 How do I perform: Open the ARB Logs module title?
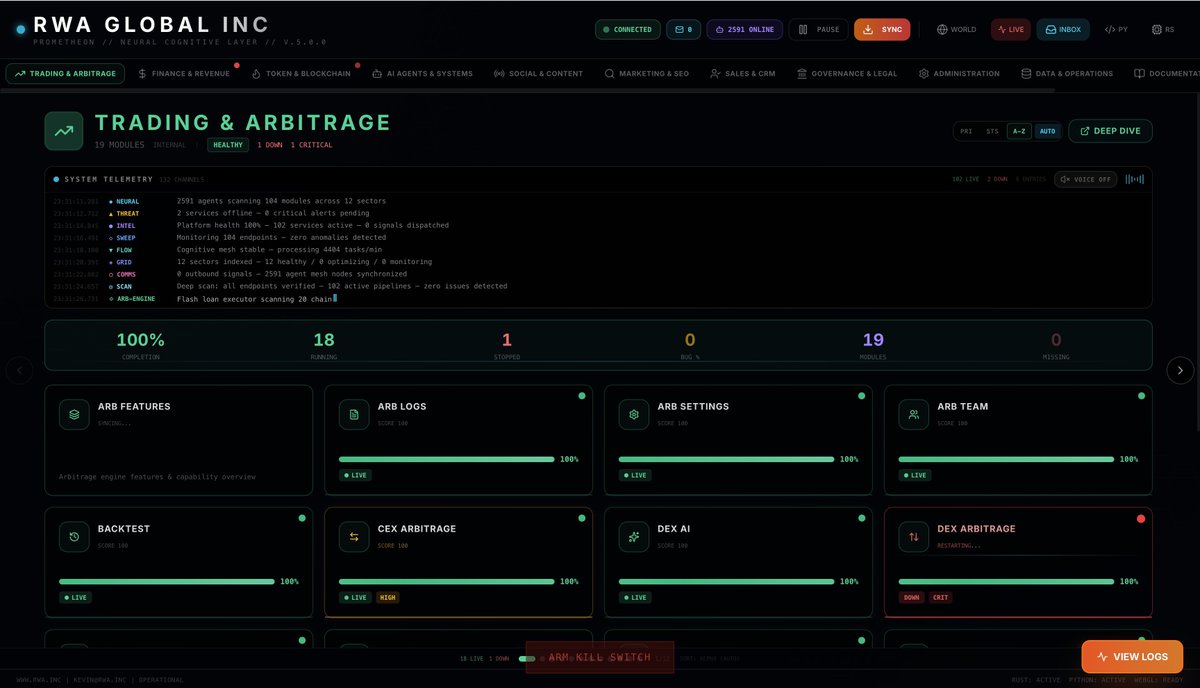pos(402,407)
